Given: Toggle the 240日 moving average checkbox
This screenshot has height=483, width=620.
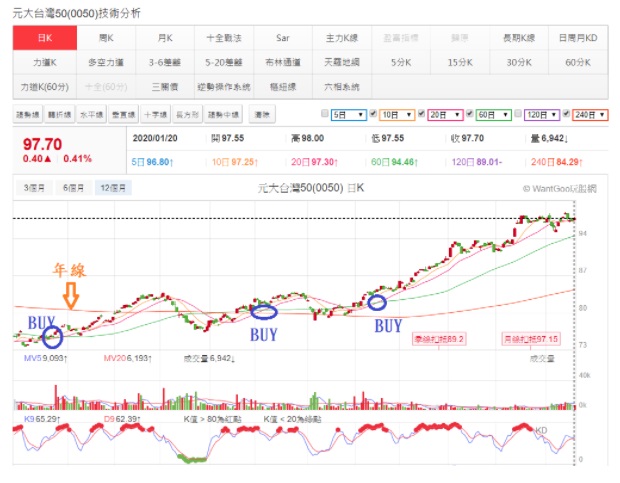Looking at the screenshot, I should (x=566, y=114).
